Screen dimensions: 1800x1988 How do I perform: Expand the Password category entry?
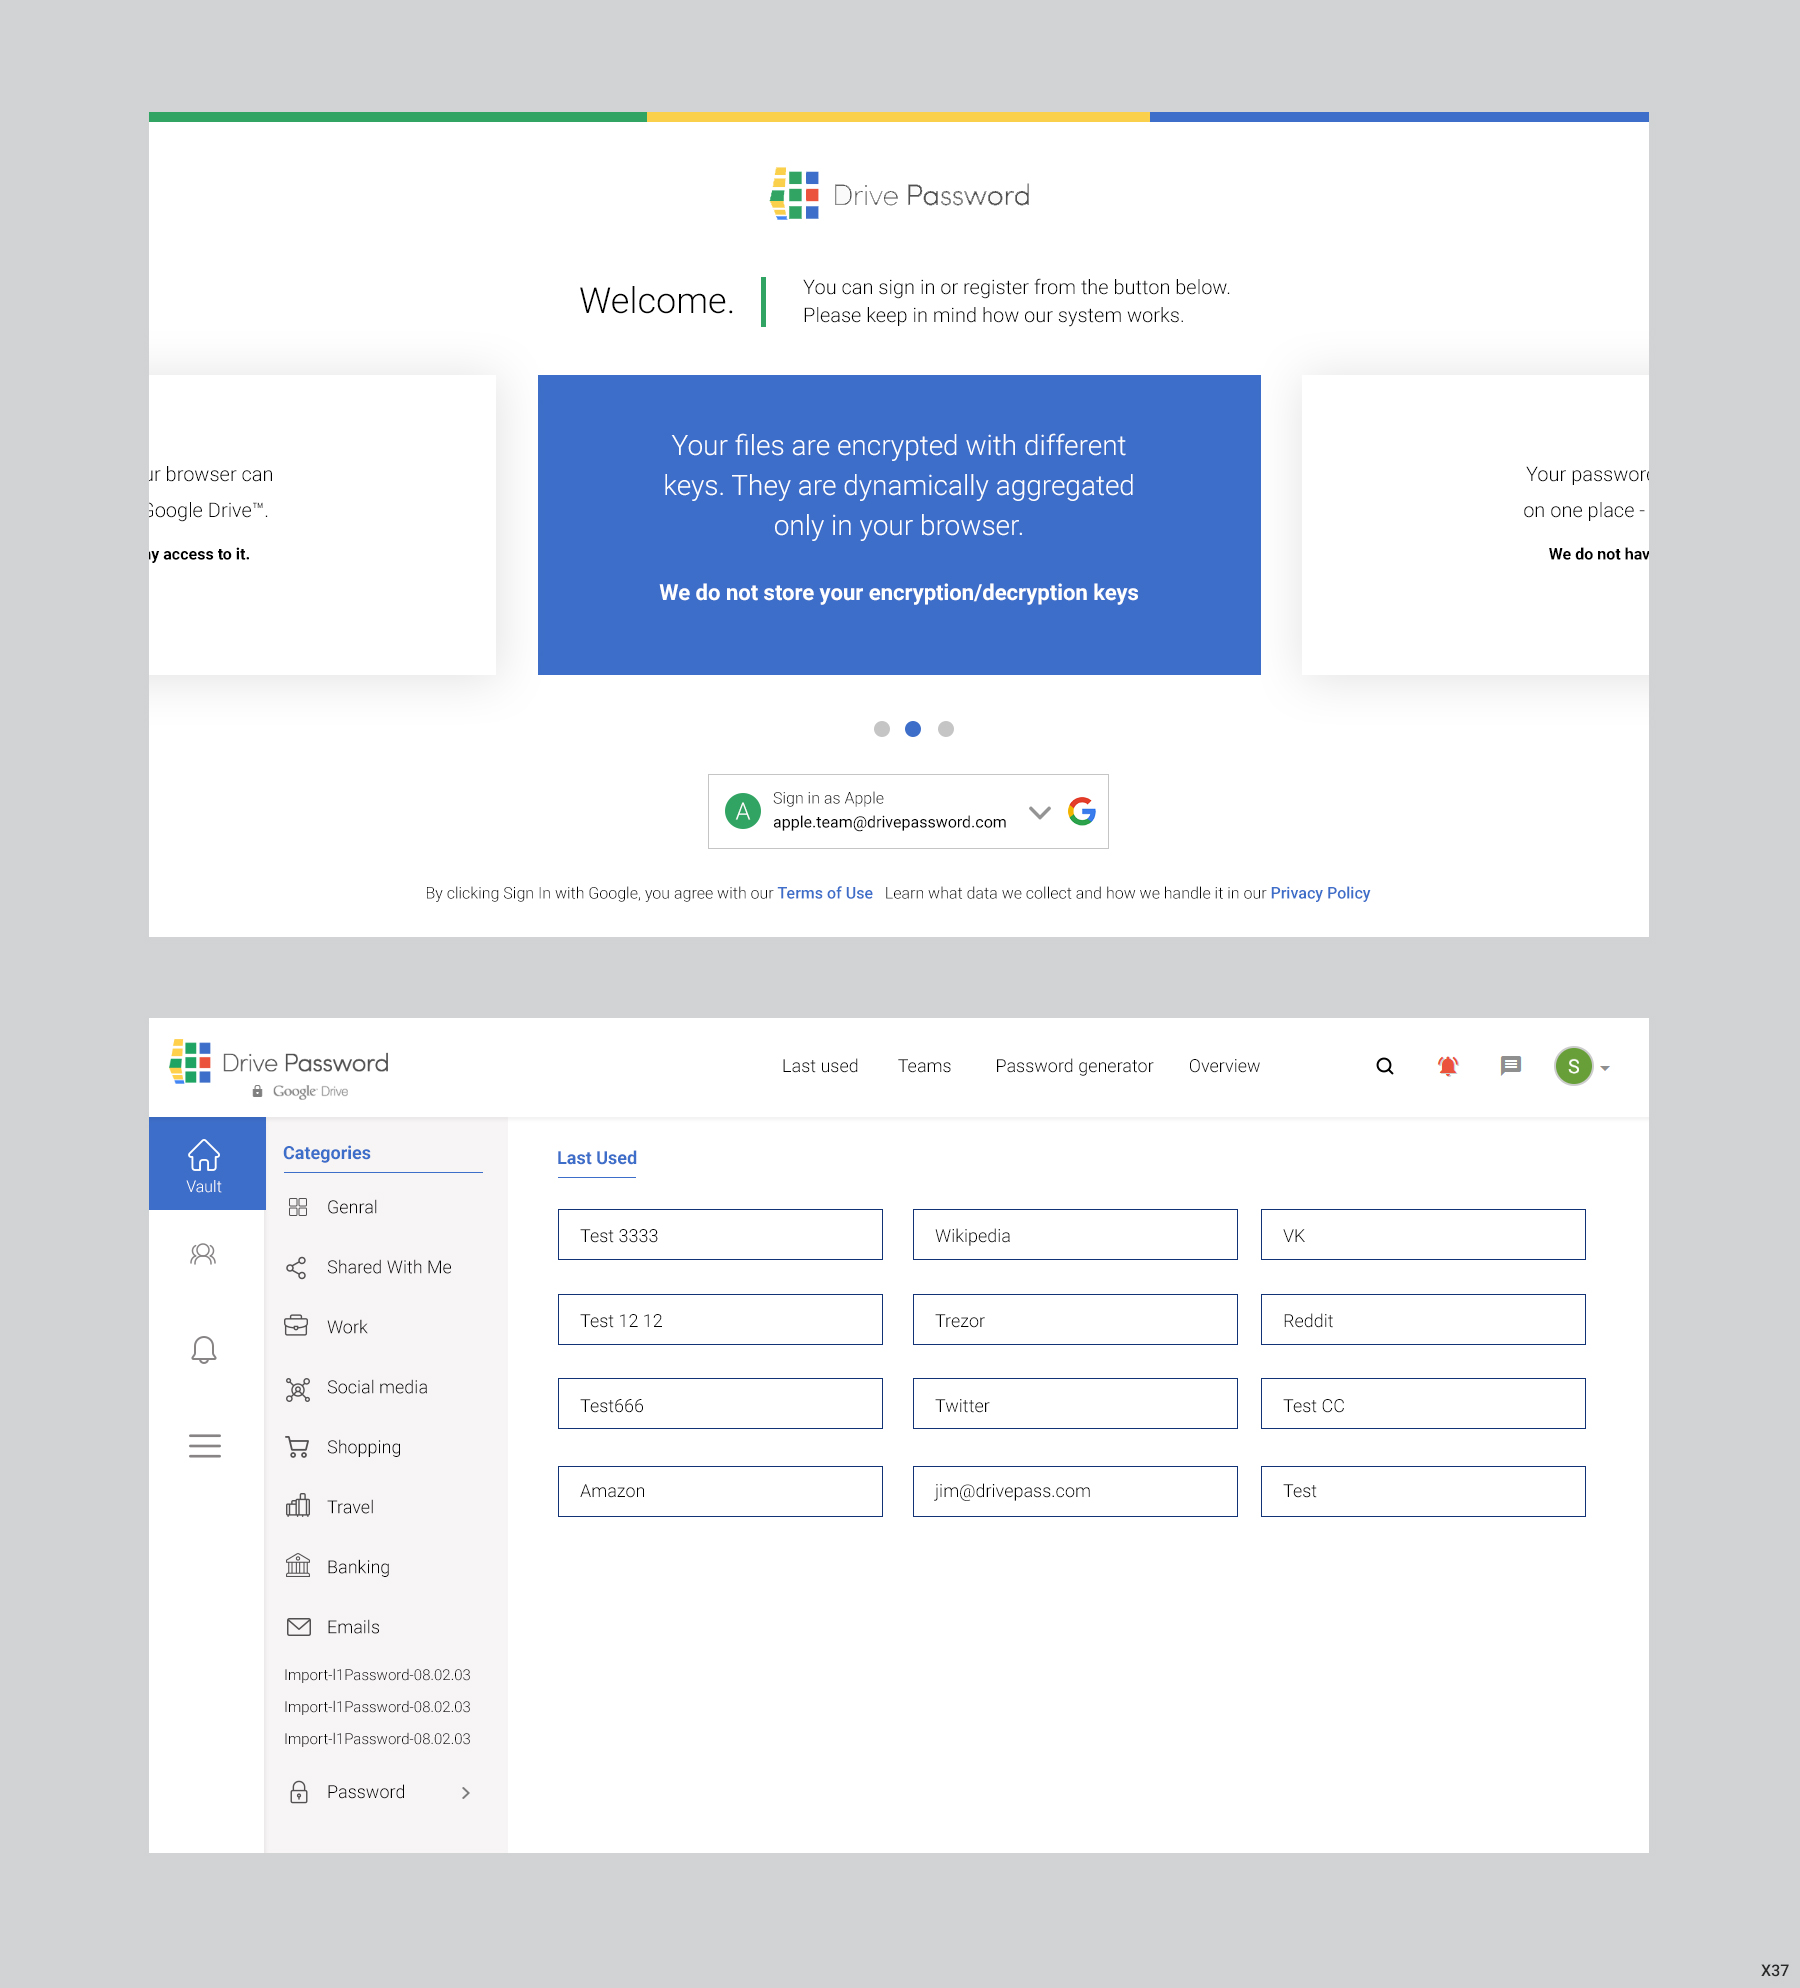click(x=465, y=1792)
